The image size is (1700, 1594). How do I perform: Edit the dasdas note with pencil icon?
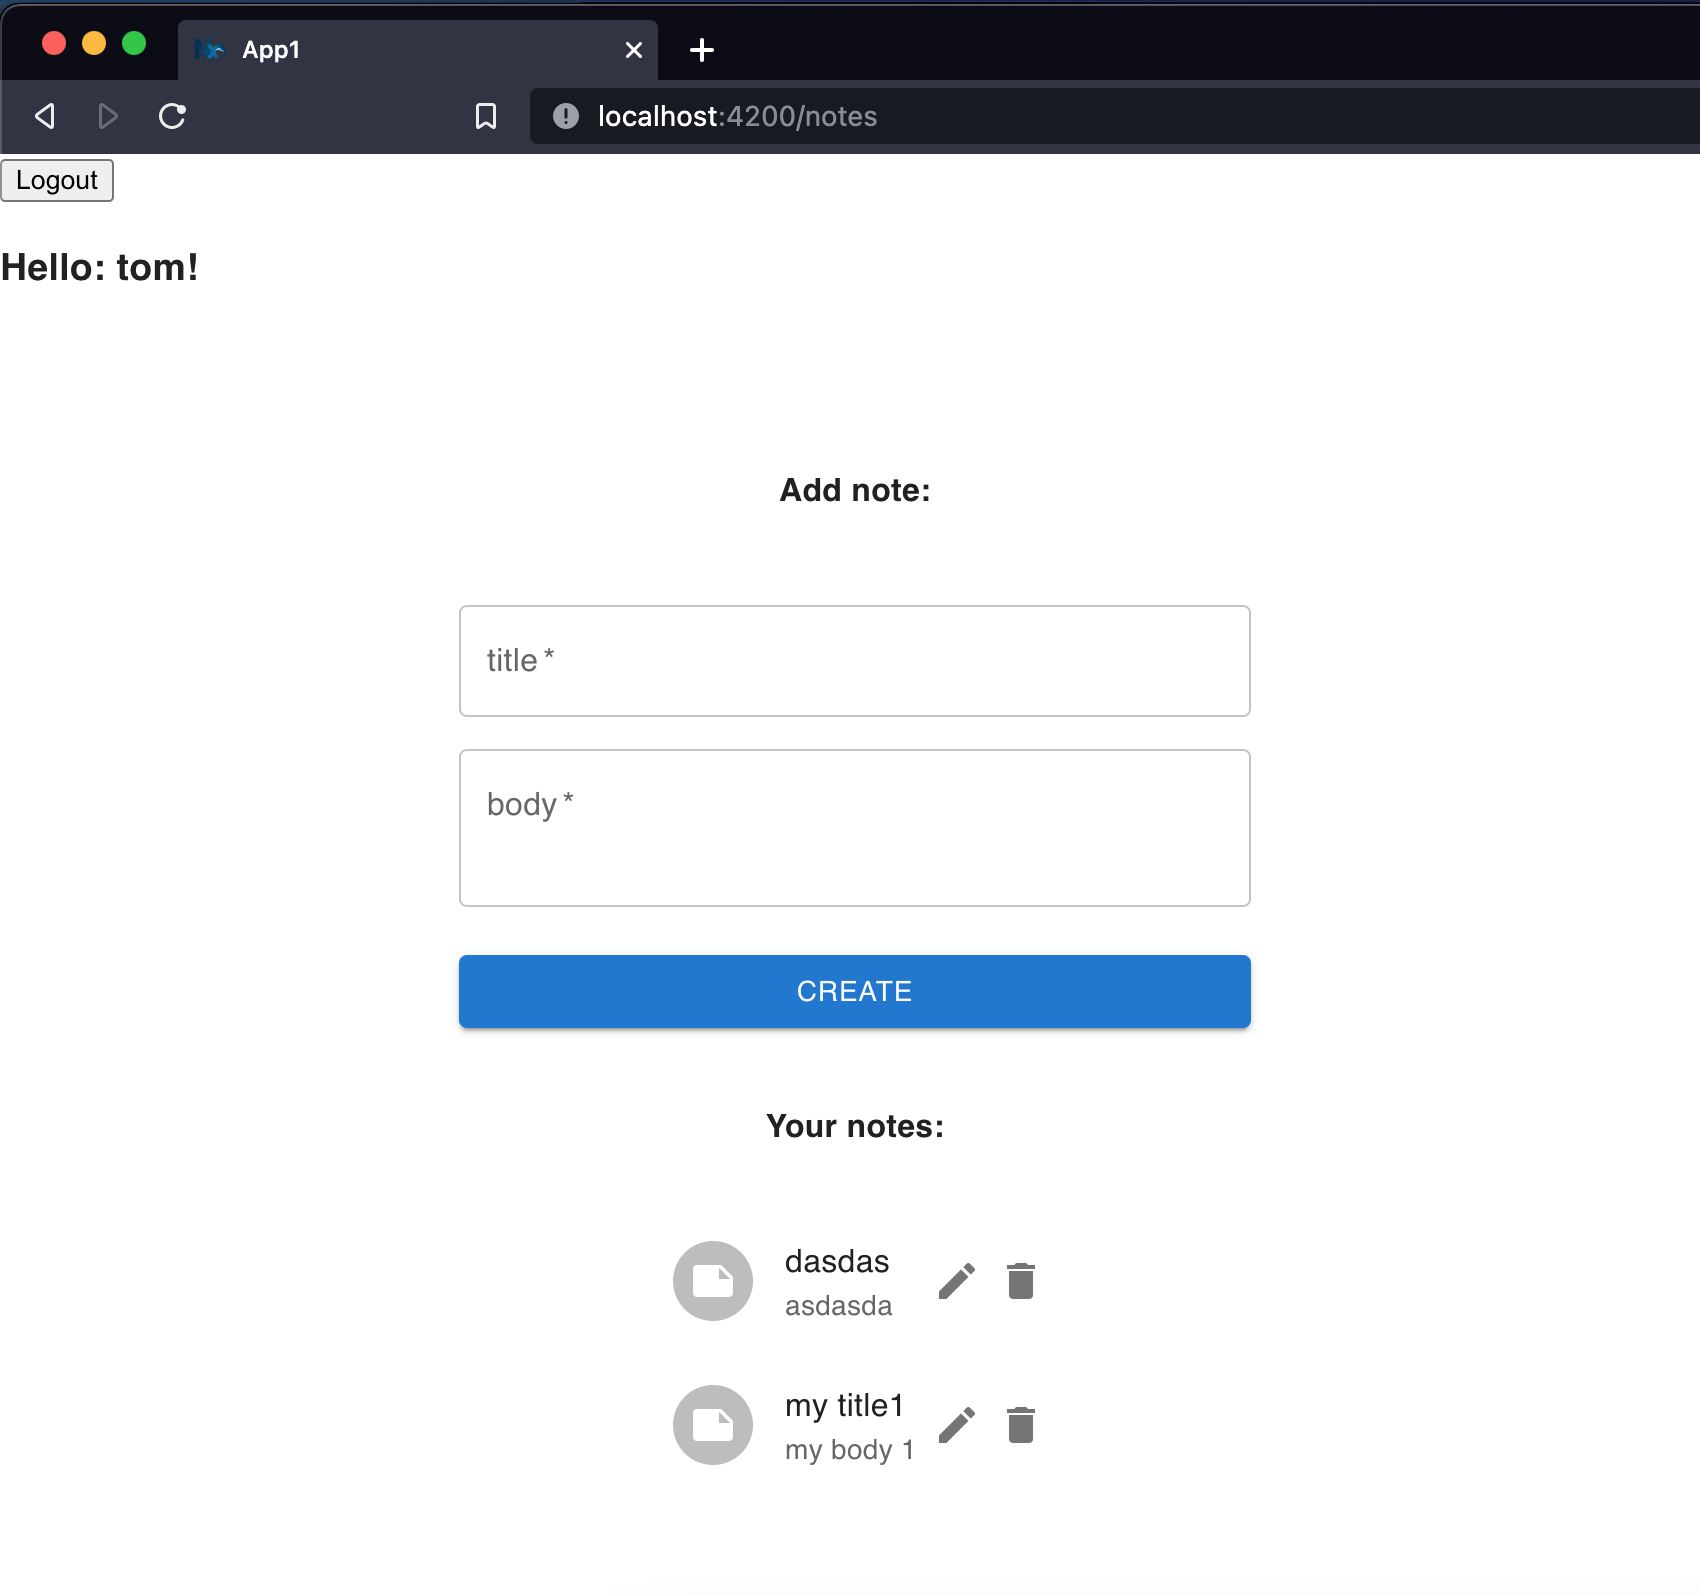[957, 1281]
